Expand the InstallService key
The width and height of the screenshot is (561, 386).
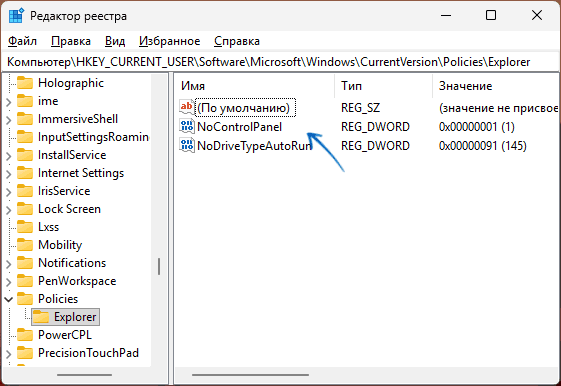point(9,156)
